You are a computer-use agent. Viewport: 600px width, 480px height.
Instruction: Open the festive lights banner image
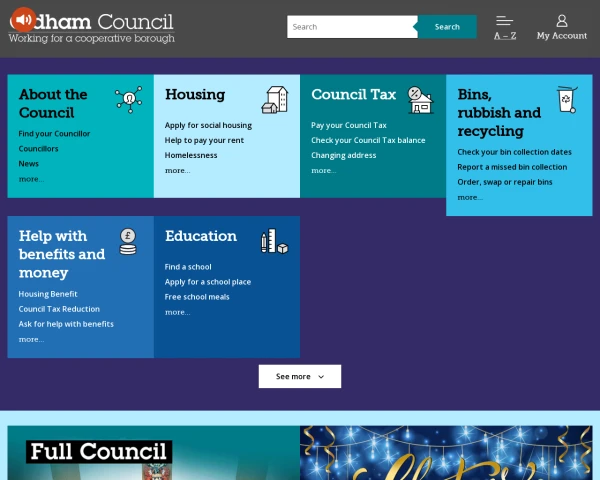click(446, 453)
